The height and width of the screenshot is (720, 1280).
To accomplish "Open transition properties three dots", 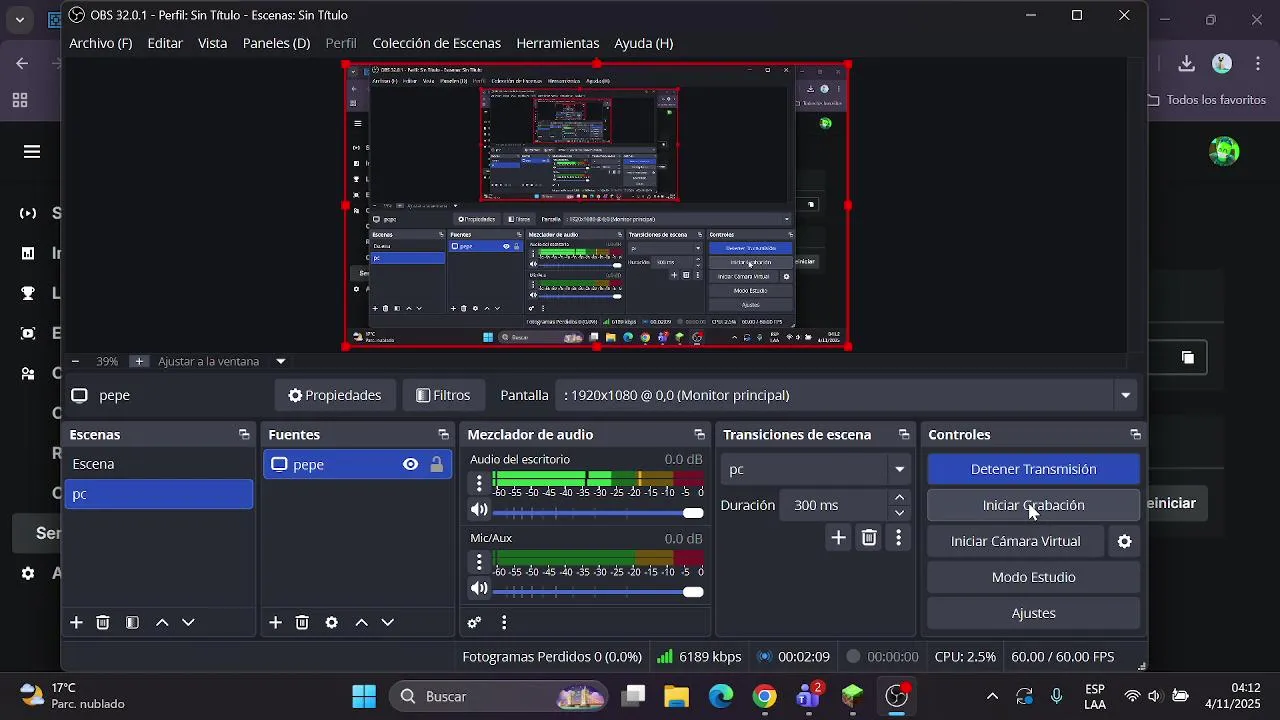I will [x=898, y=538].
